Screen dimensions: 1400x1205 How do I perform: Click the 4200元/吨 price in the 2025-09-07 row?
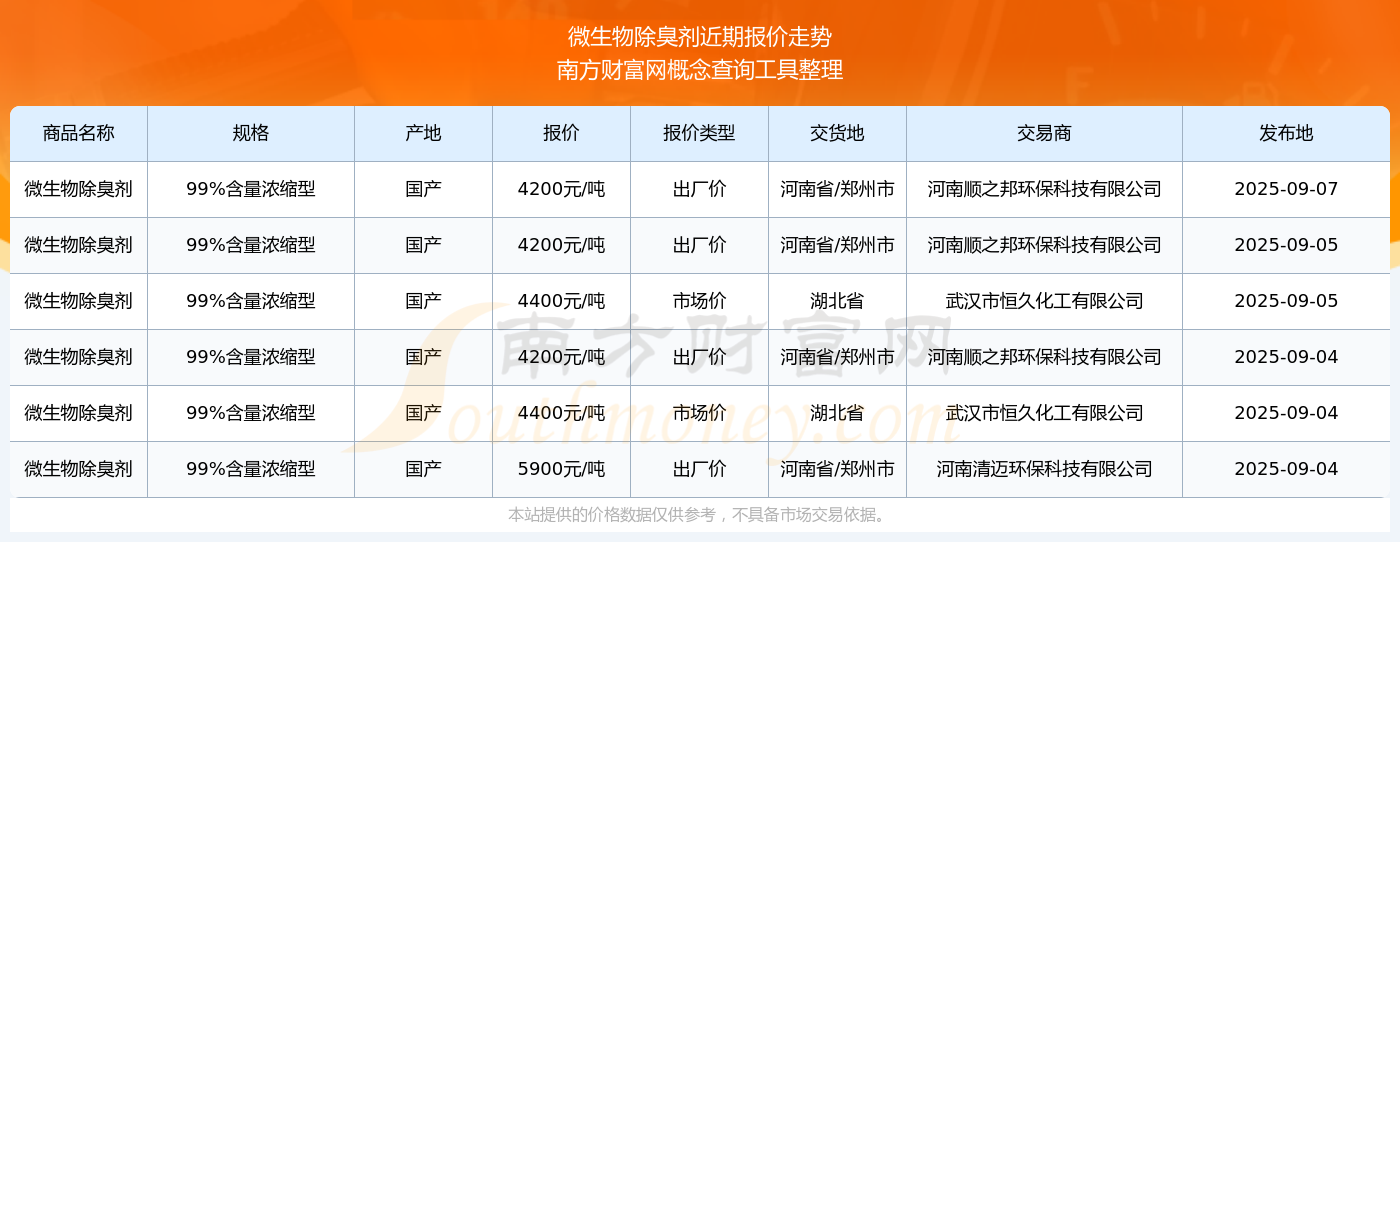pyautogui.click(x=561, y=189)
